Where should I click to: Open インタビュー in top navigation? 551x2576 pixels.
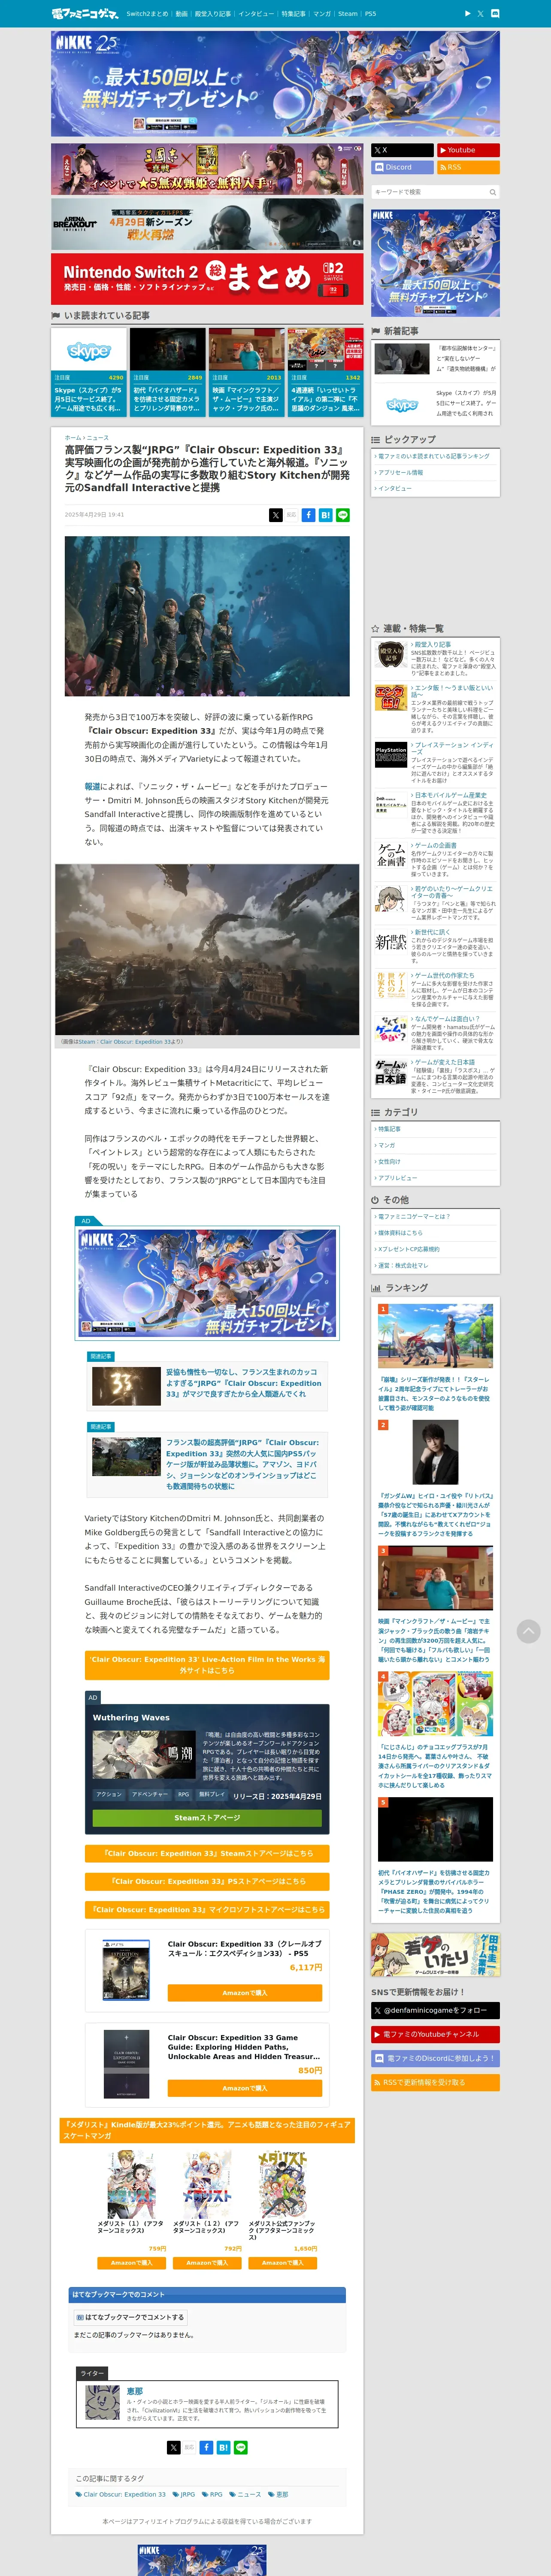[256, 14]
